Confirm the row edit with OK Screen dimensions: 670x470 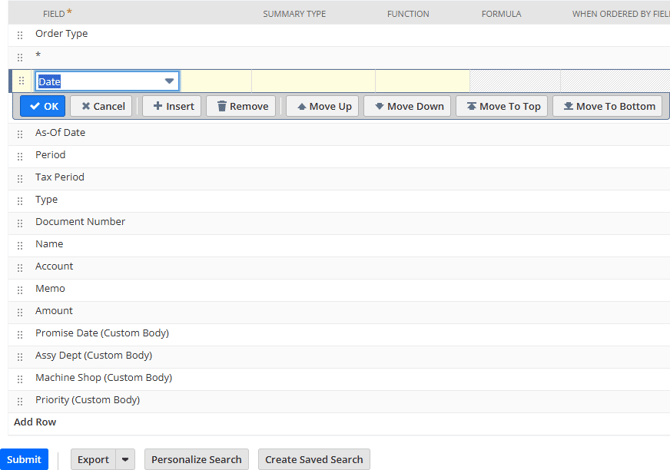[43, 106]
